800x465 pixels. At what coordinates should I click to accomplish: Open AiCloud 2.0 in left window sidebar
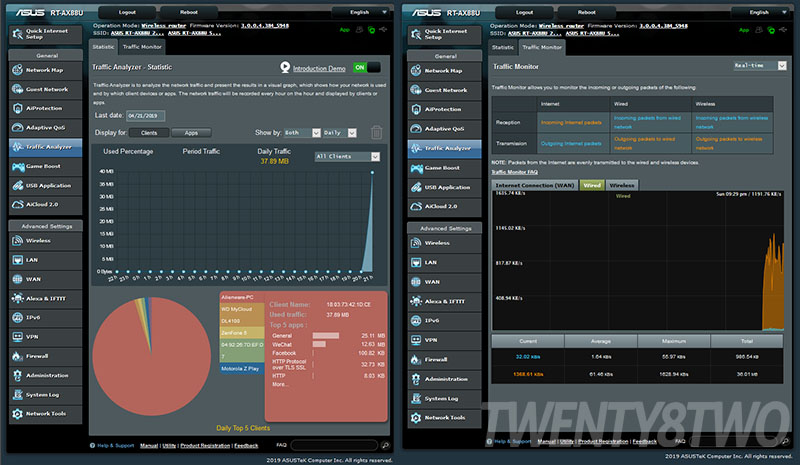(45, 204)
